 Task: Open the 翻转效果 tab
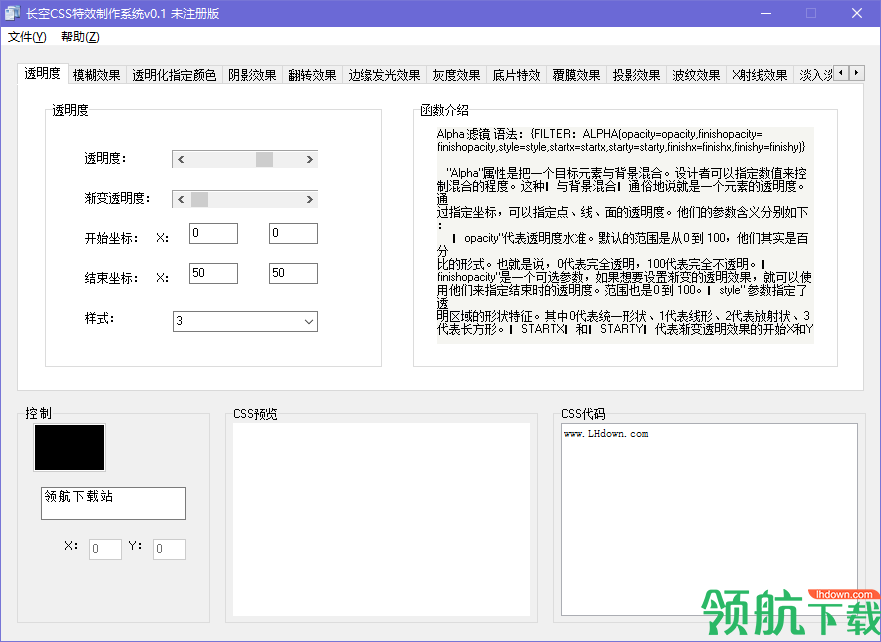(x=312, y=75)
